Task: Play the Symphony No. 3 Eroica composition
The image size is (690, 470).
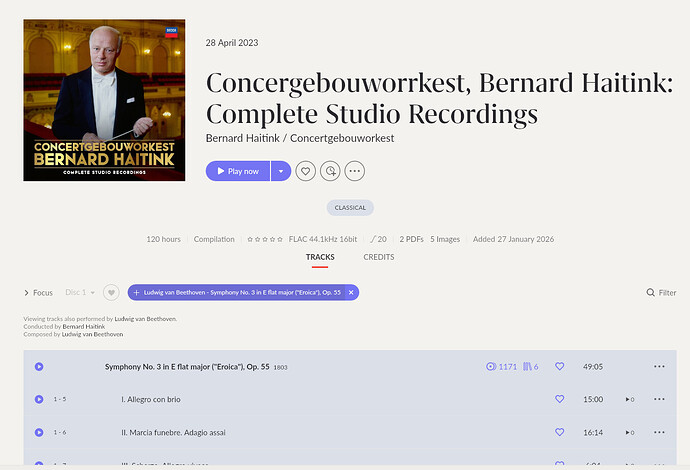Action: pyautogui.click(x=39, y=367)
